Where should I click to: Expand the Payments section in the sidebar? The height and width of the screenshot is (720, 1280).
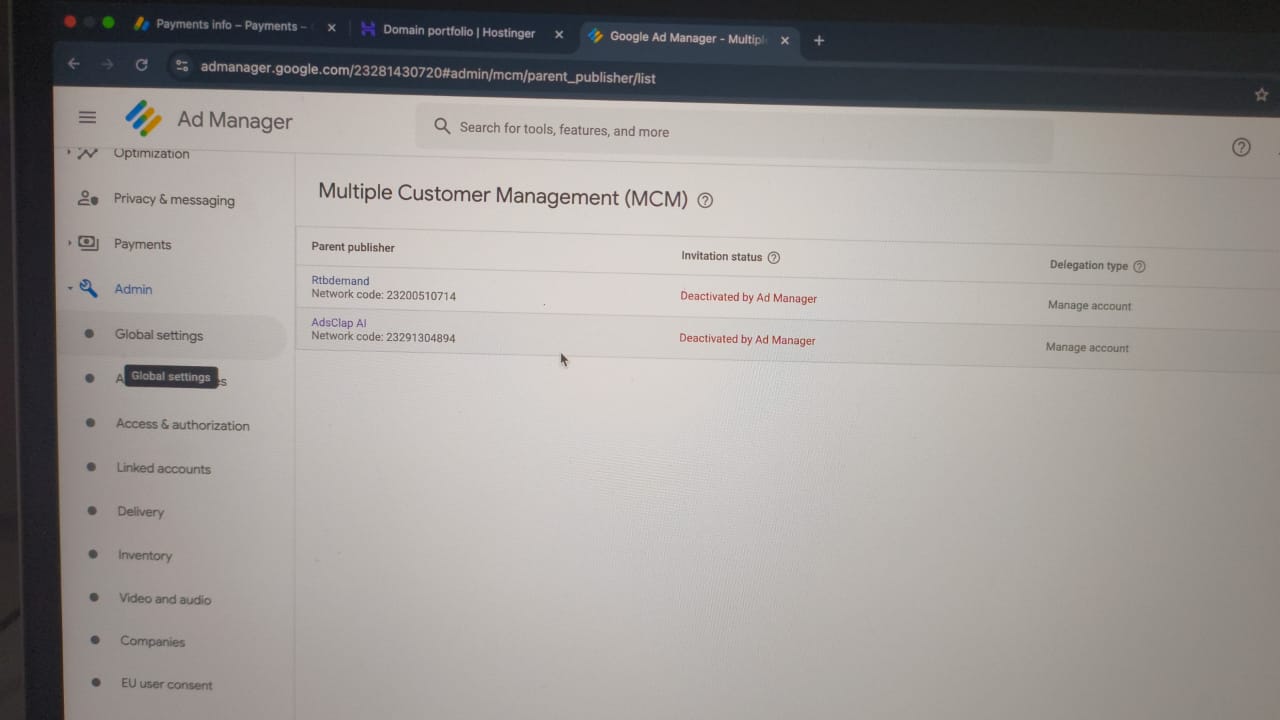(x=69, y=243)
